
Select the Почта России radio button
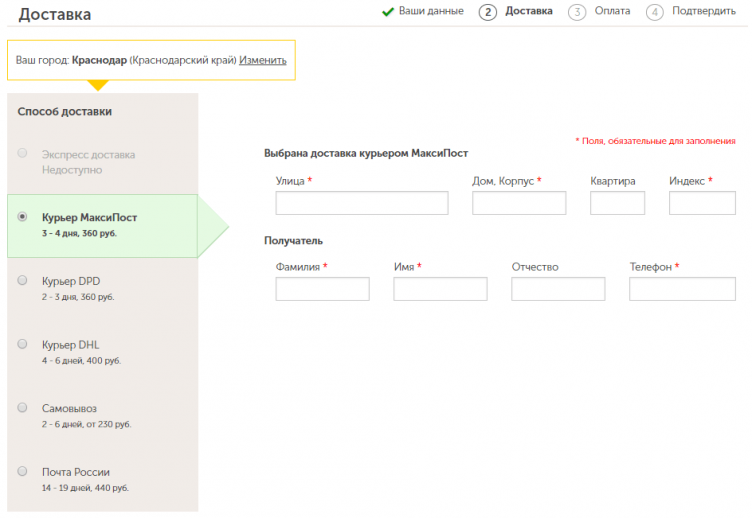(23, 471)
